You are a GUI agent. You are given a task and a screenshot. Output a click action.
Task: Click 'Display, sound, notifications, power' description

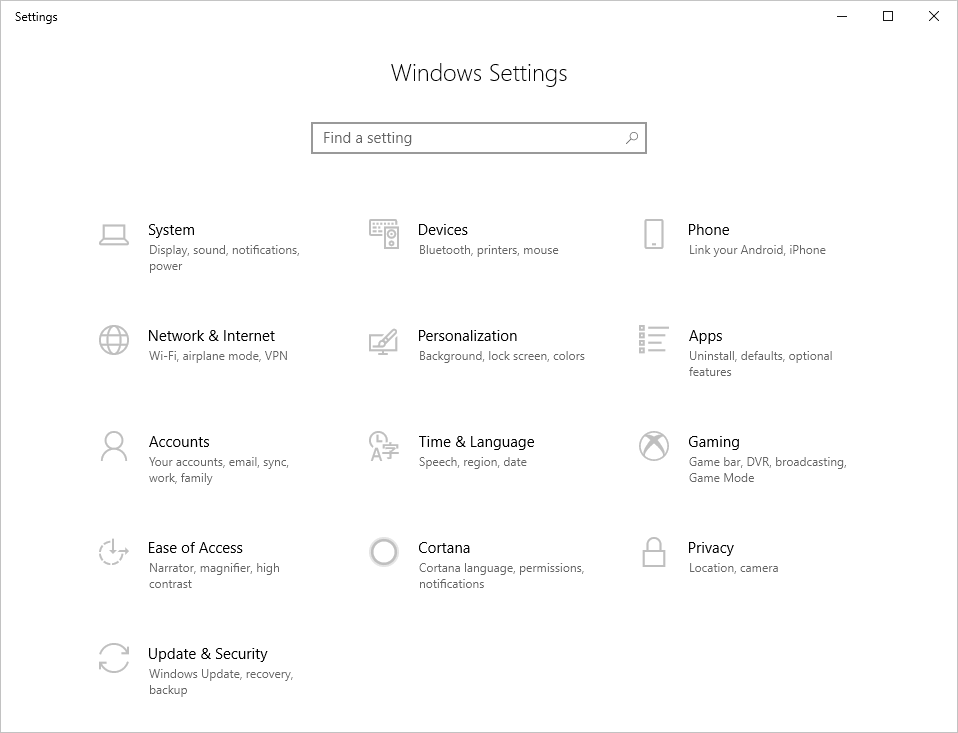pos(224,258)
